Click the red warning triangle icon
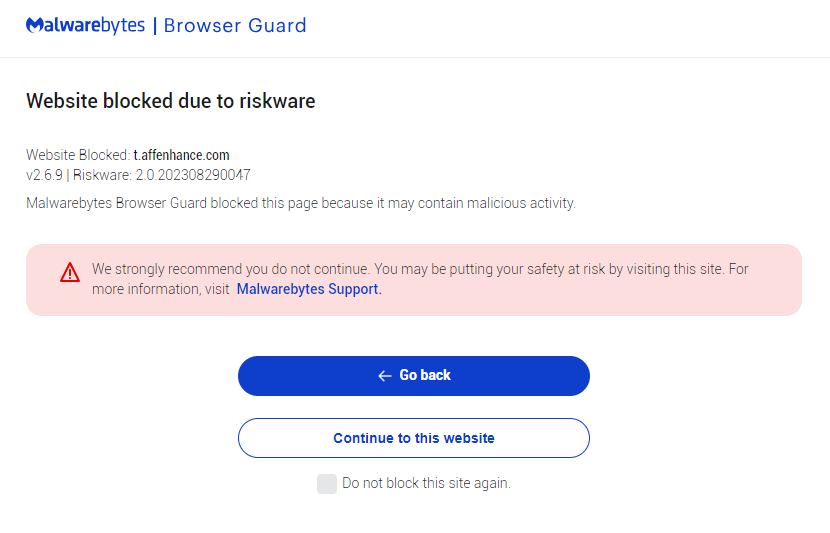This screenshot has height=533, width=830. 69,272
